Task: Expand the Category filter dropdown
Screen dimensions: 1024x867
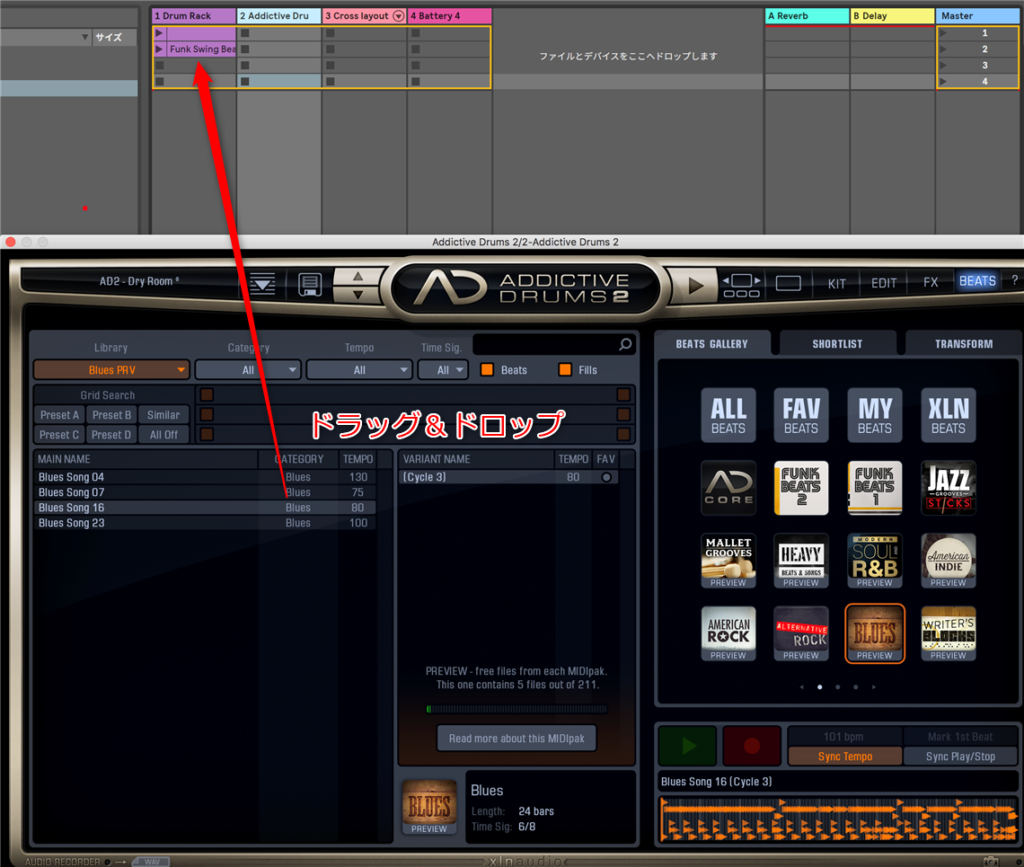Action: [248, 370]
